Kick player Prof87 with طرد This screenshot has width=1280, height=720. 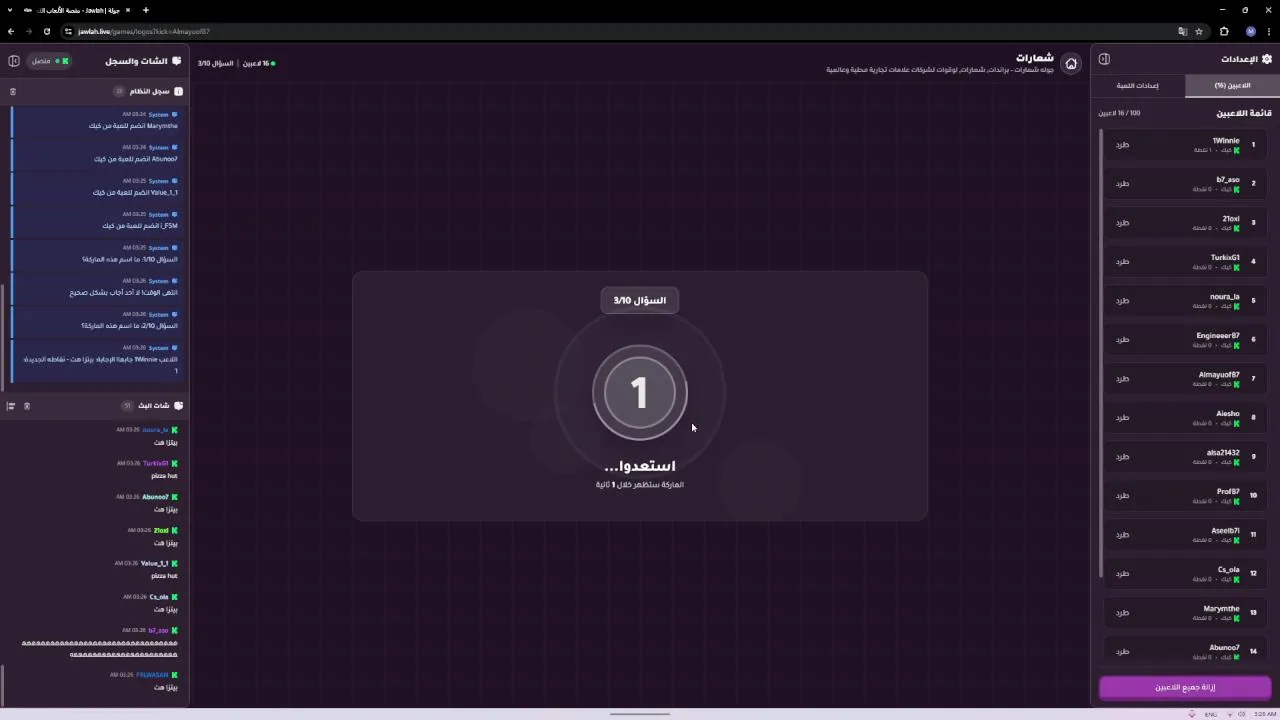pos(1122,496)
